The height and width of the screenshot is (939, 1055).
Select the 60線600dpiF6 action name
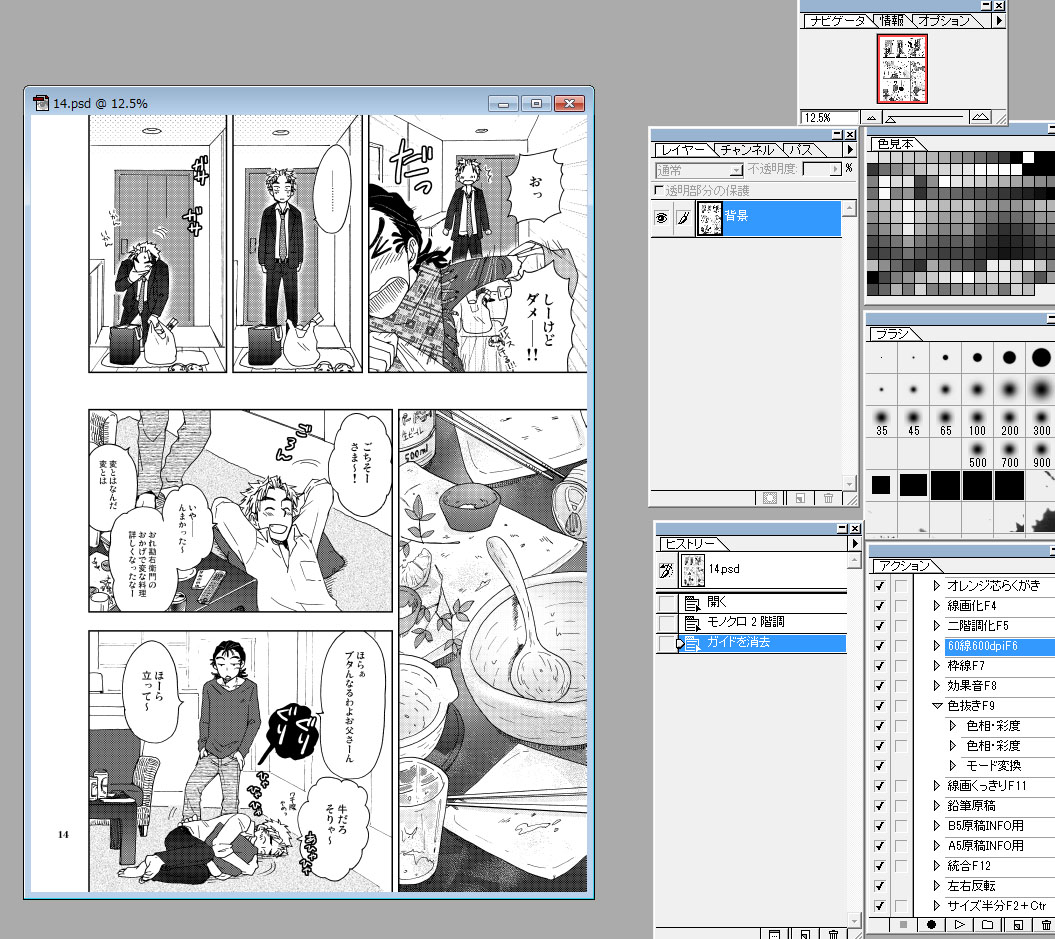(x=982, y=646)
